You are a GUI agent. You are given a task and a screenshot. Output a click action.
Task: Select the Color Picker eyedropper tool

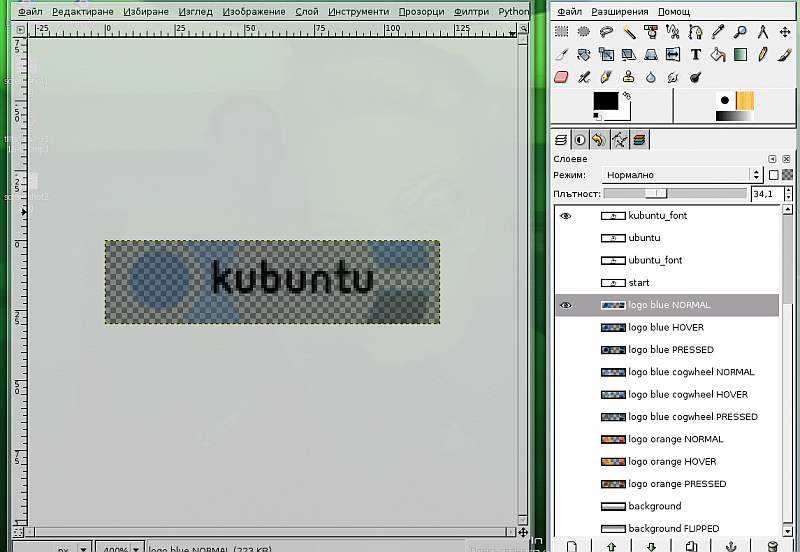click(x=718, y=32)
